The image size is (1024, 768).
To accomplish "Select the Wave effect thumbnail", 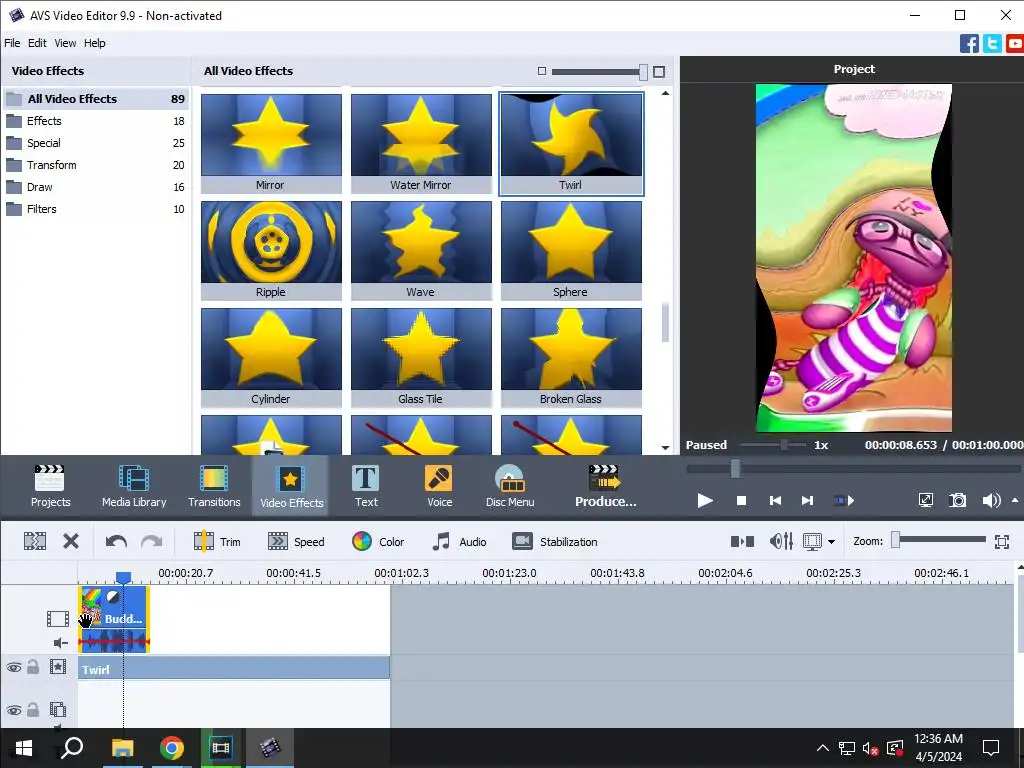I will point(421,251).
